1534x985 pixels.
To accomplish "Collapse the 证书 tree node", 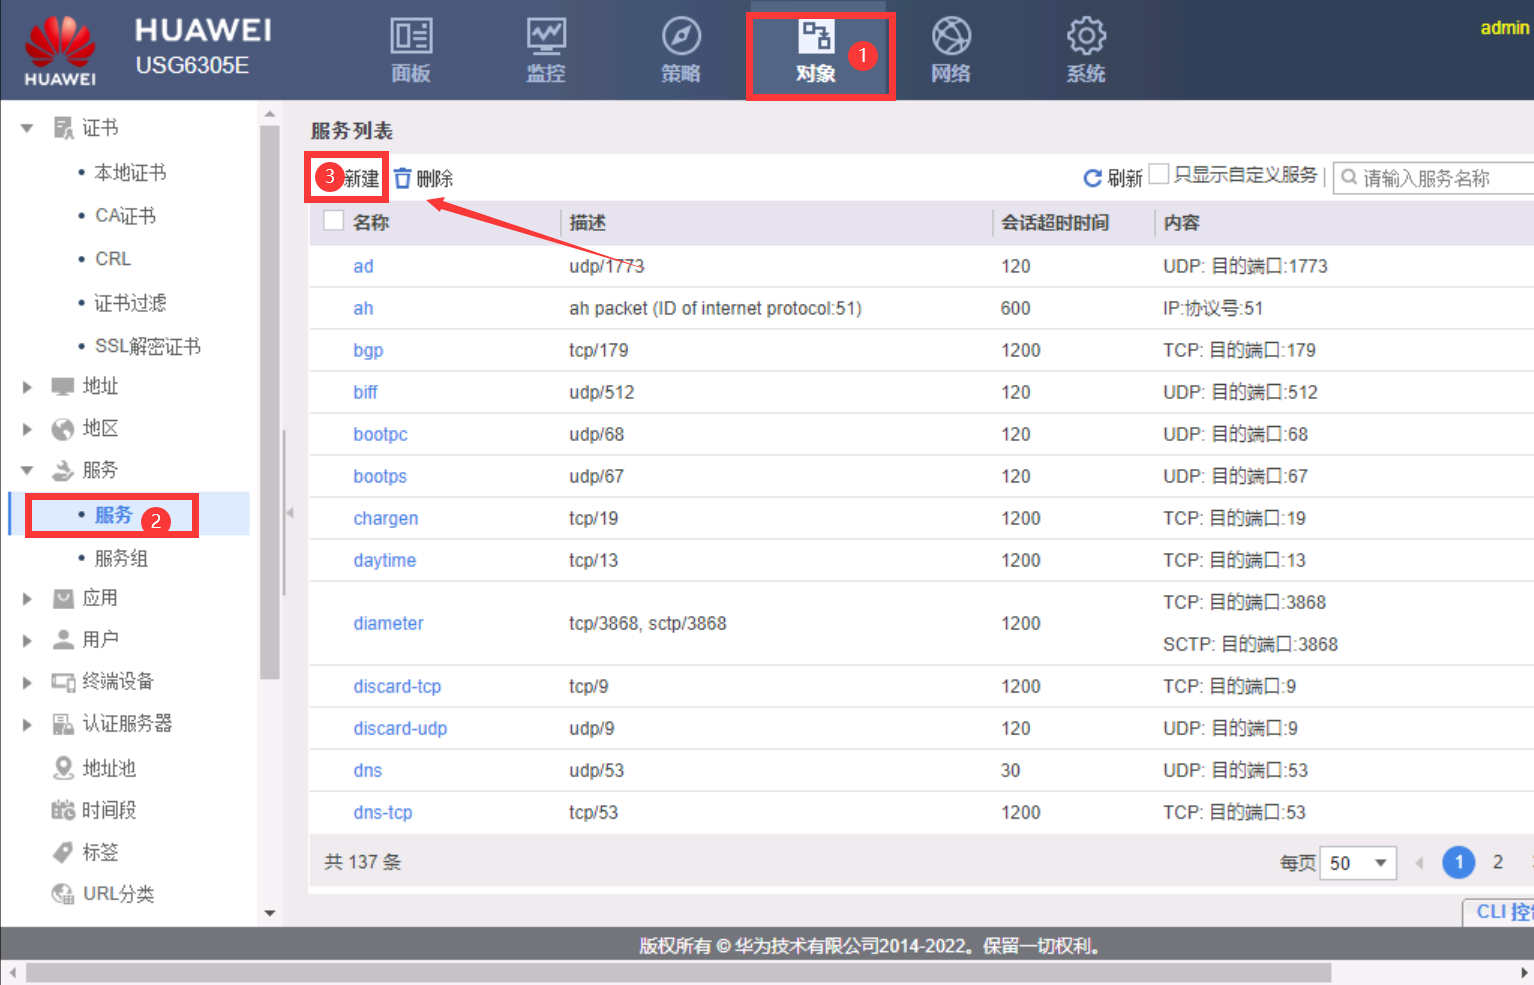I will click(x=28, y=128).
